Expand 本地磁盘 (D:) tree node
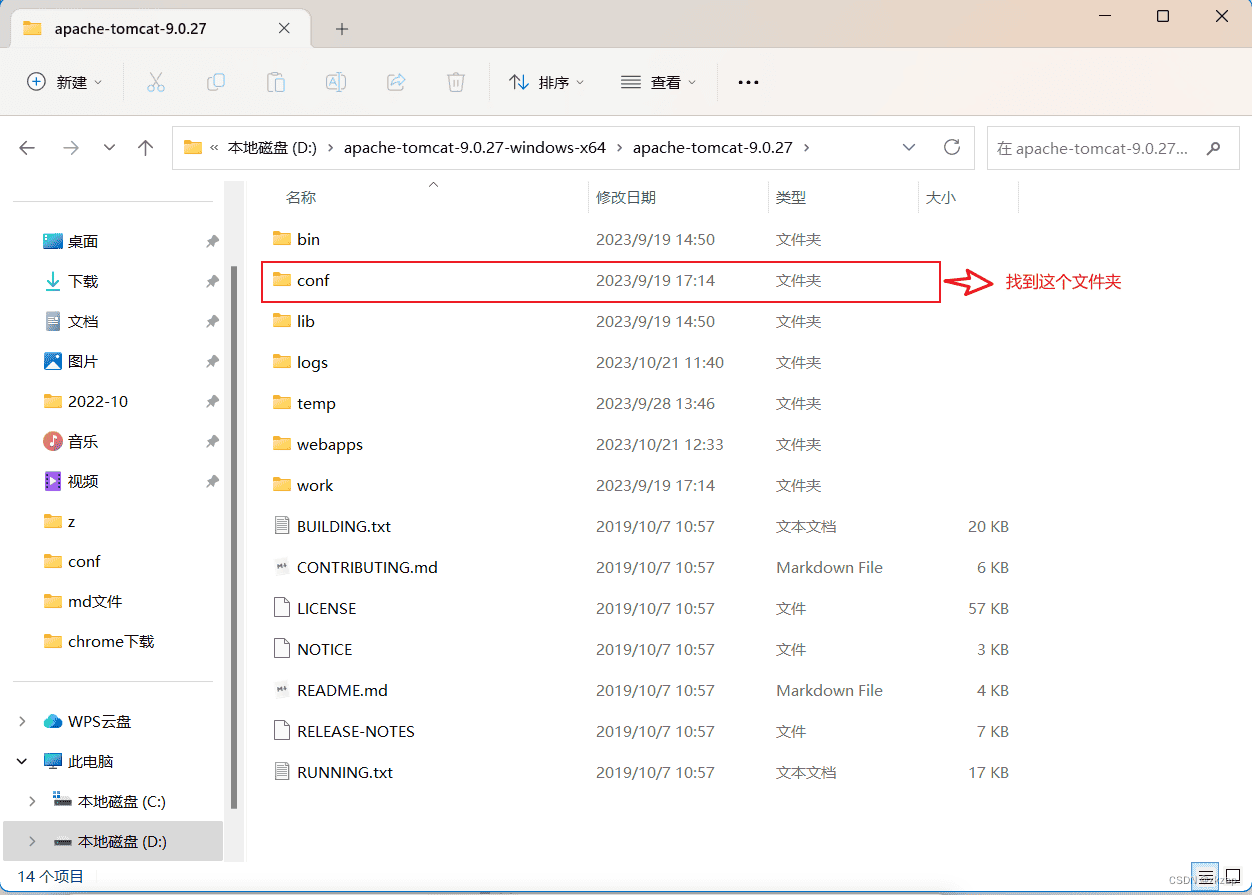The height and width of the screenshot is (895, 1252). (x=33, y=841)
